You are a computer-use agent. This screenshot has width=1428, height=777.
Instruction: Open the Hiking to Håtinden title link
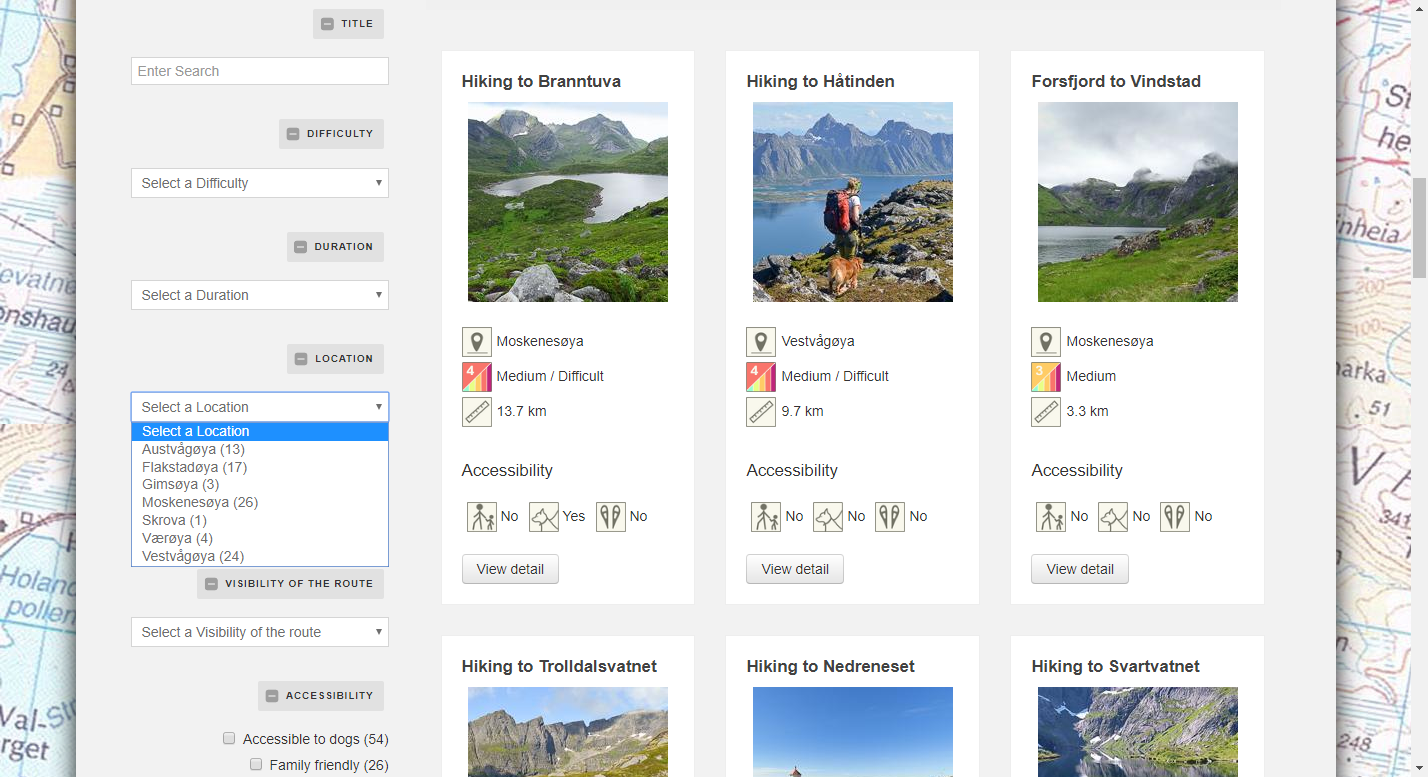[821, 81]
